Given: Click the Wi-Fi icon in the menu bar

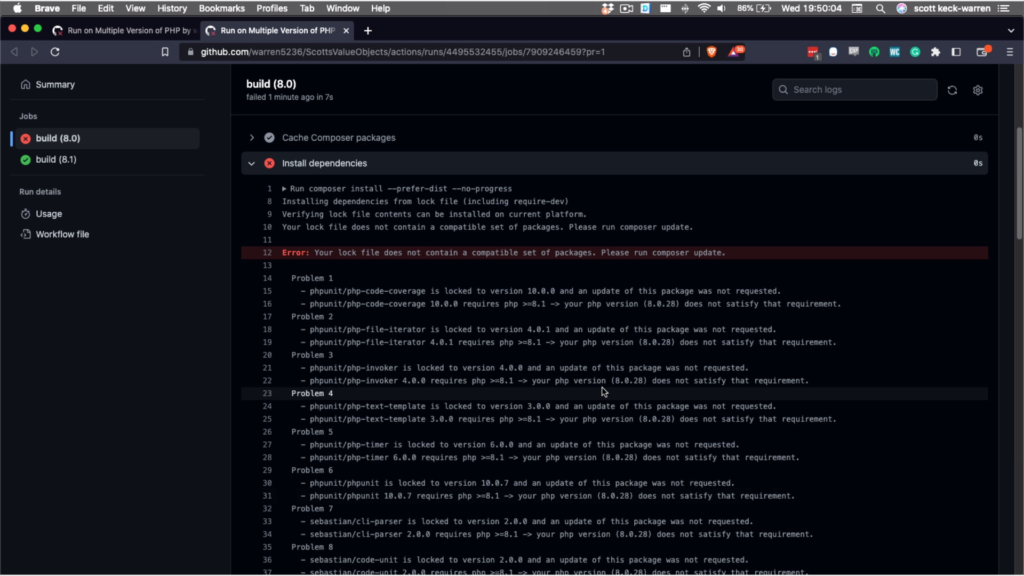Looking at the screenshot, I should click(x=692, y=8).
